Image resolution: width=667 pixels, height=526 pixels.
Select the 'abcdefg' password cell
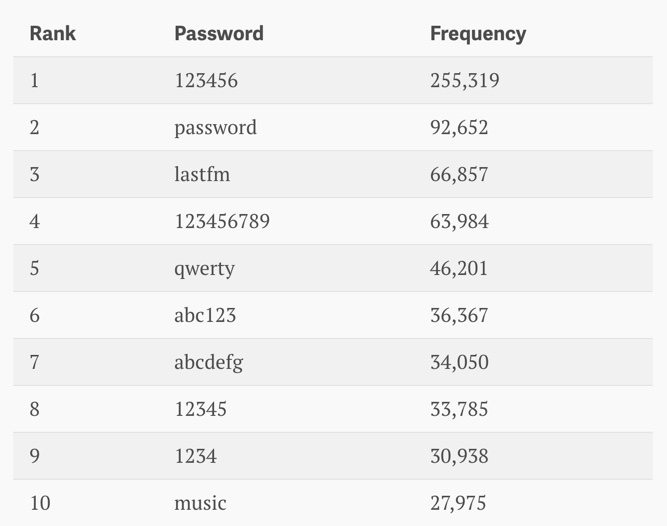[208, 362]
